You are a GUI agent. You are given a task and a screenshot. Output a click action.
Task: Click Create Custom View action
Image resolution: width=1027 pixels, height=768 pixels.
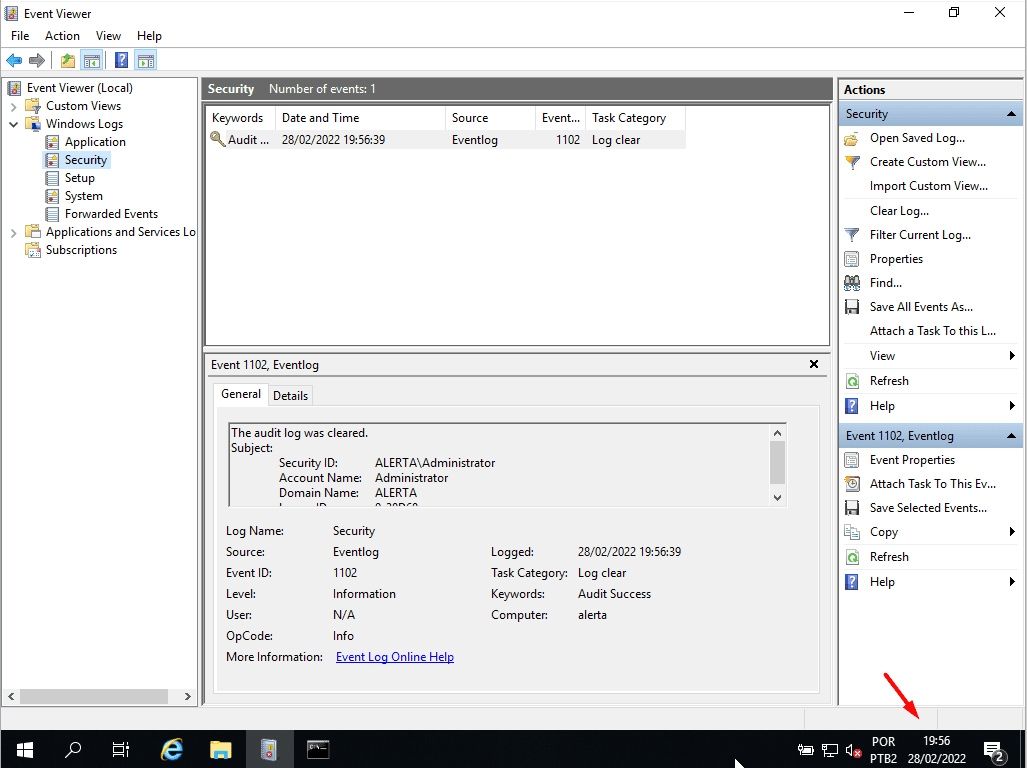tap(927, 162)
